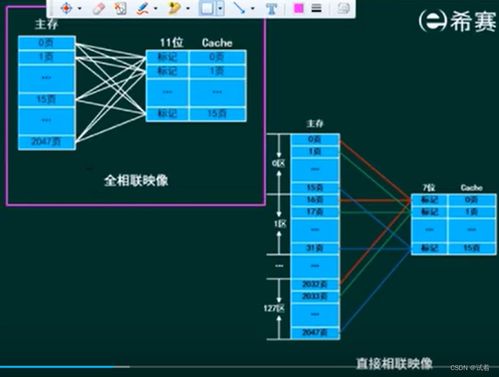The height and width of the screenshot is (377, 499).
Task: Click the grayed-out undo icon
Action: tap(343, 8)
